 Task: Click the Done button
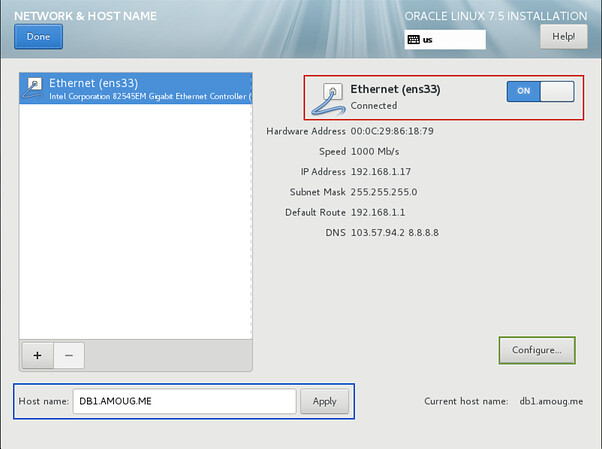coord(38,36)
